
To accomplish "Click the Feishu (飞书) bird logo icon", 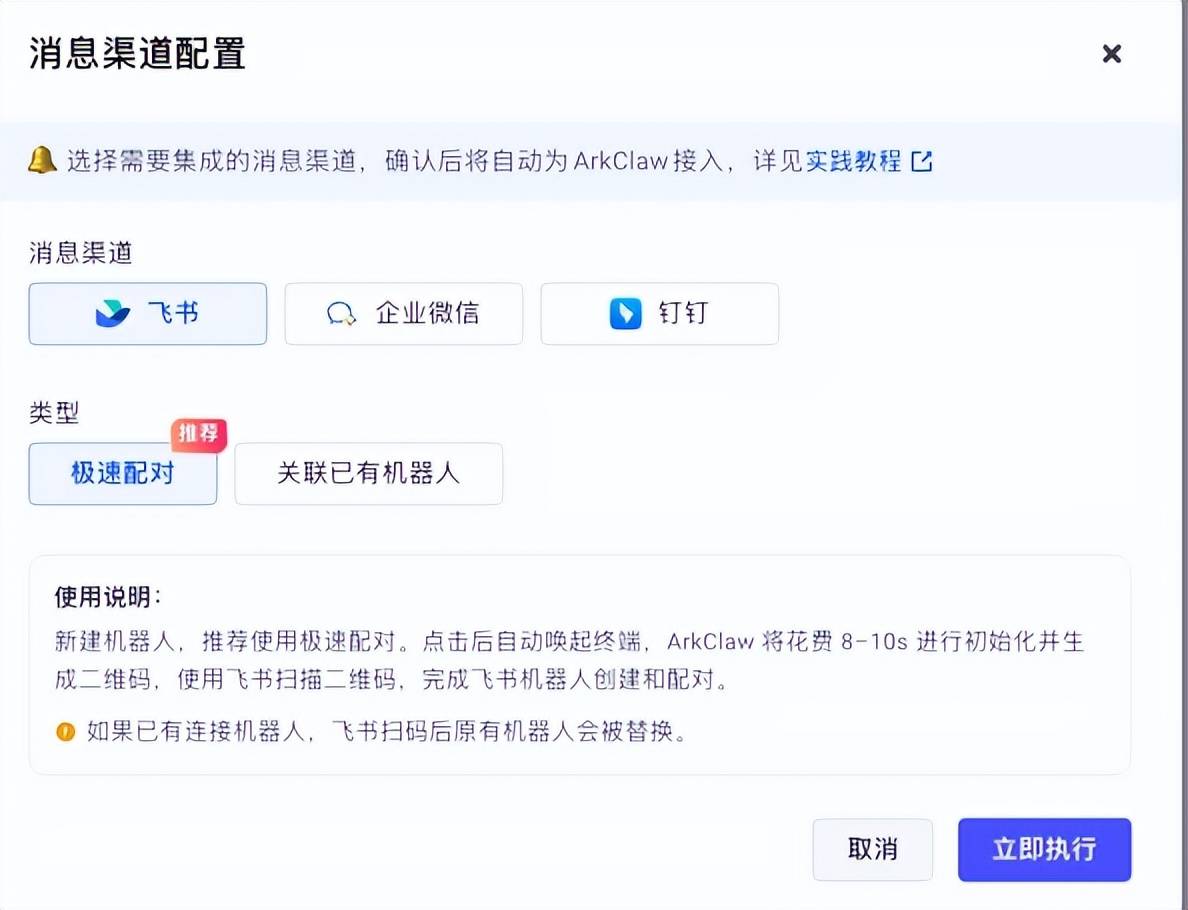I will (112, 314).
